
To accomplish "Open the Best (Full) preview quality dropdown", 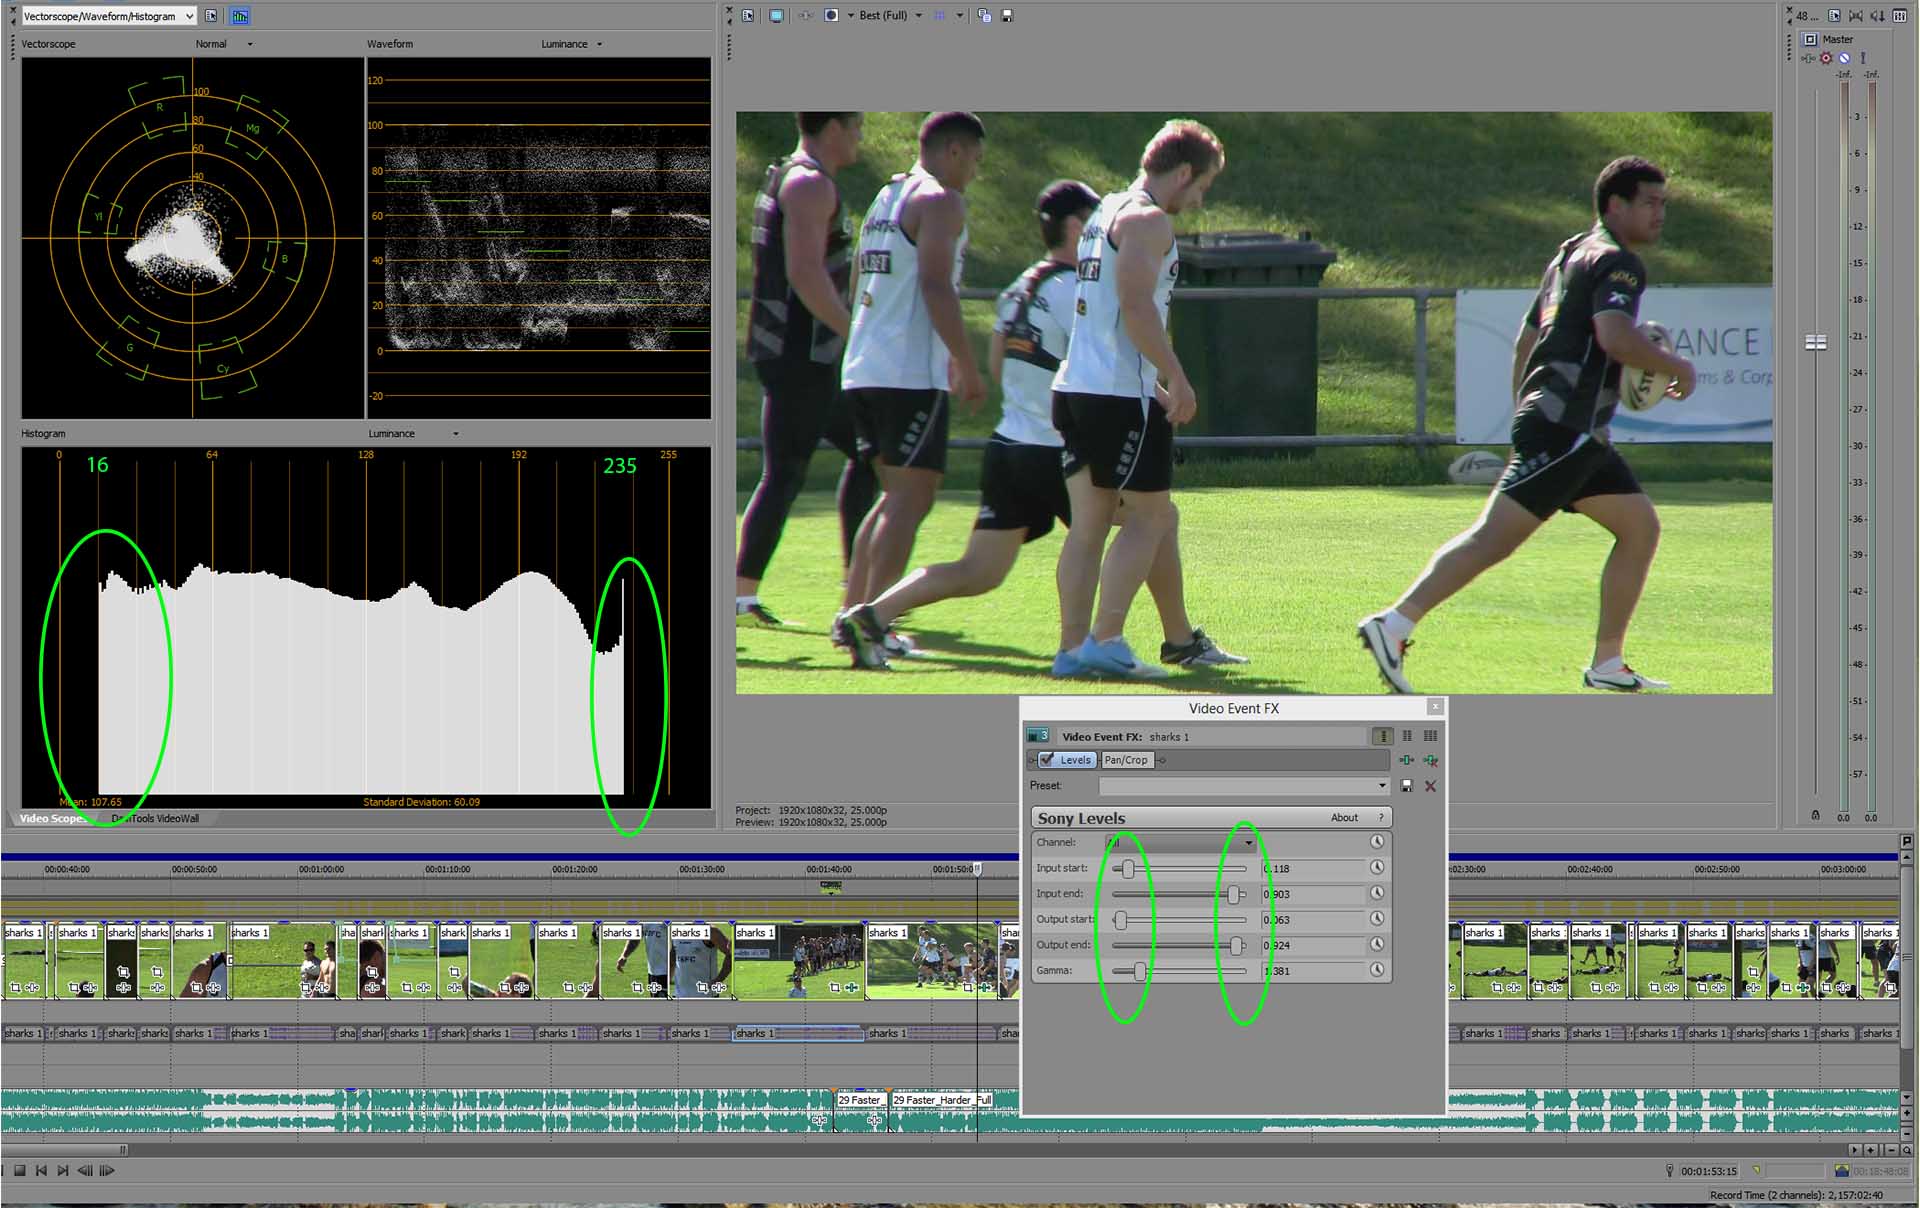I will click(918, 16).
